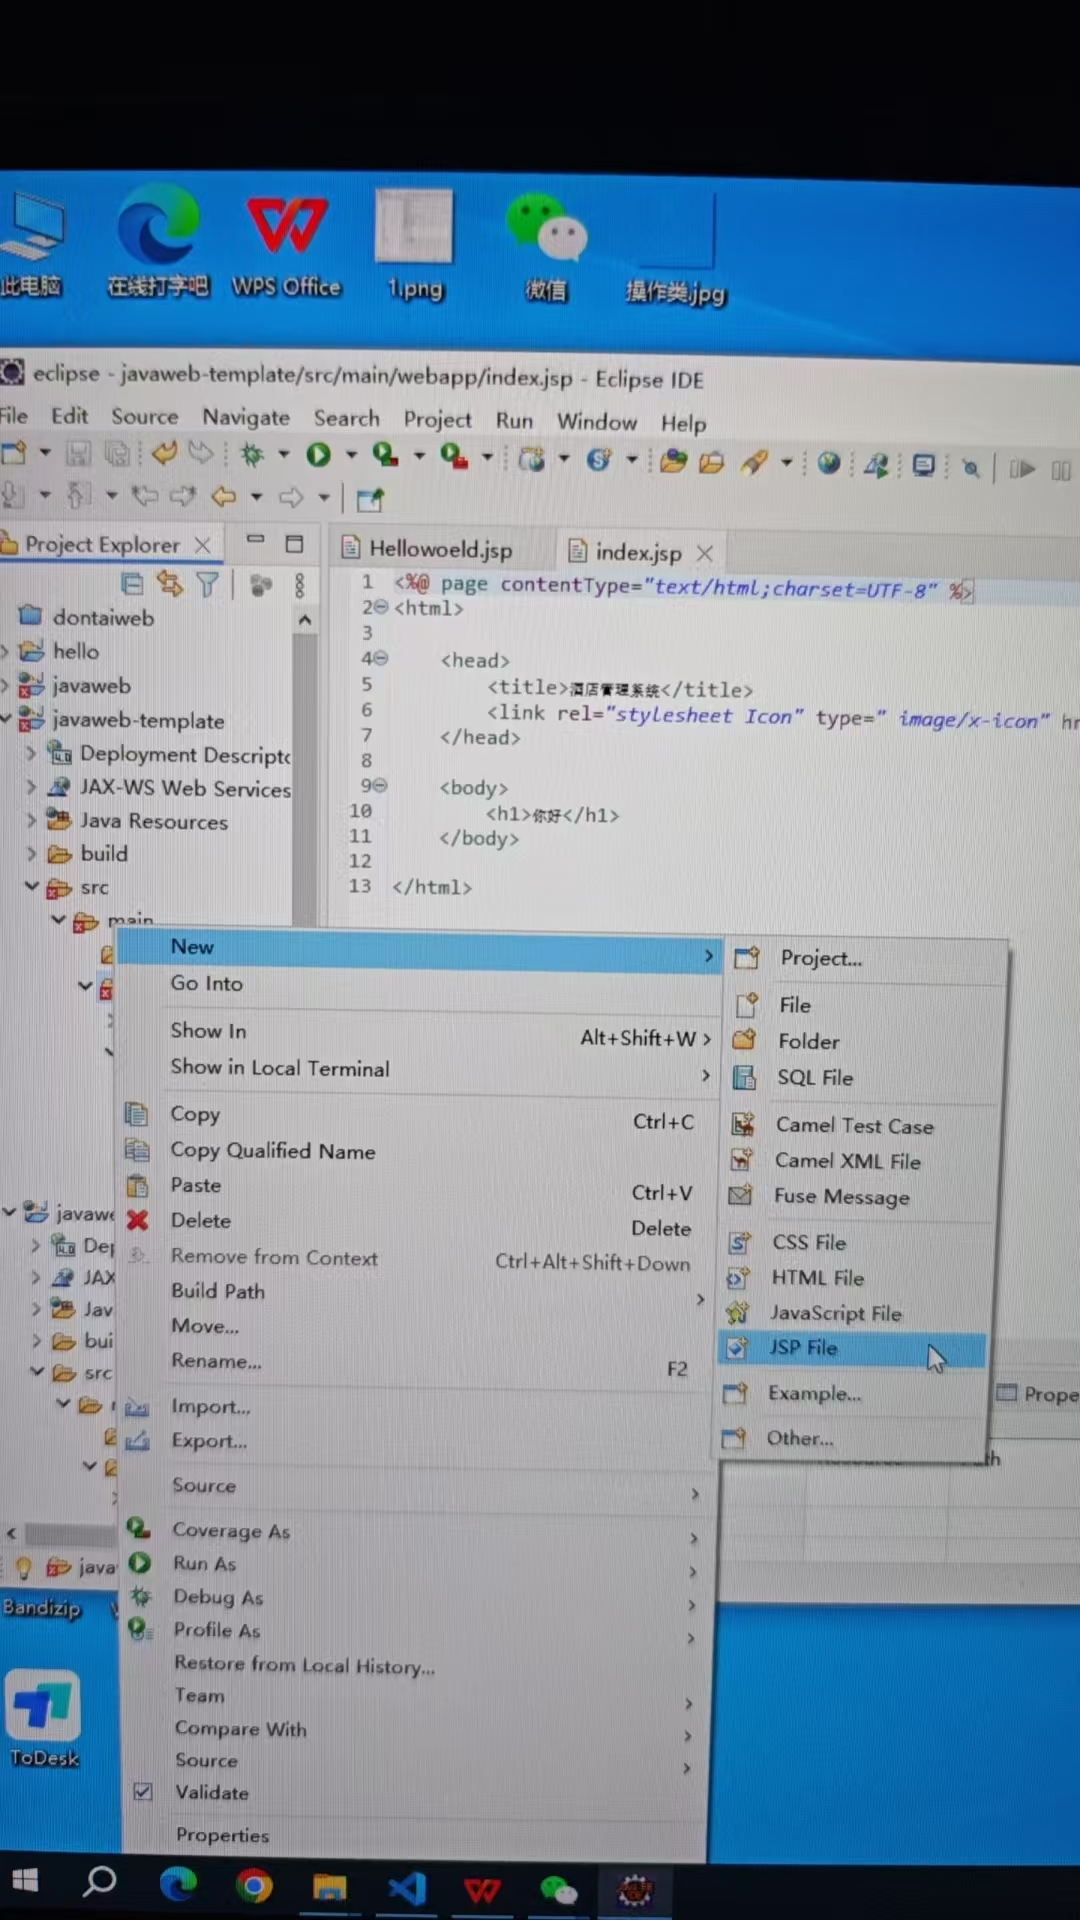Image resolution: width=1080 pixels, height=1920 pixels.
Task: Click the green Run button in toolbar
Action: (x=318, y=456)
